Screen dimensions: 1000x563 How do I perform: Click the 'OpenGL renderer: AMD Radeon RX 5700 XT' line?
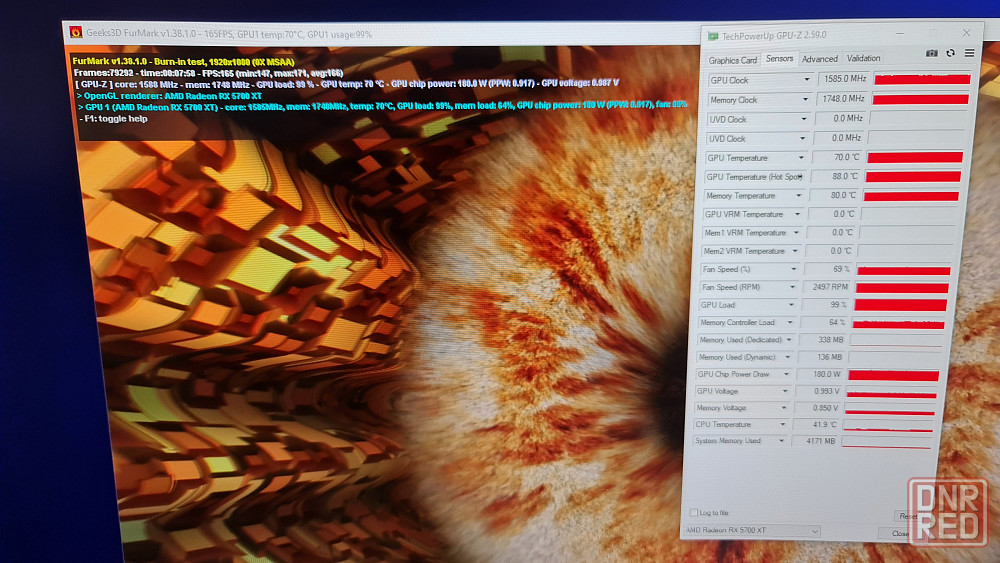pyautogui.click(x=170, y=96)
